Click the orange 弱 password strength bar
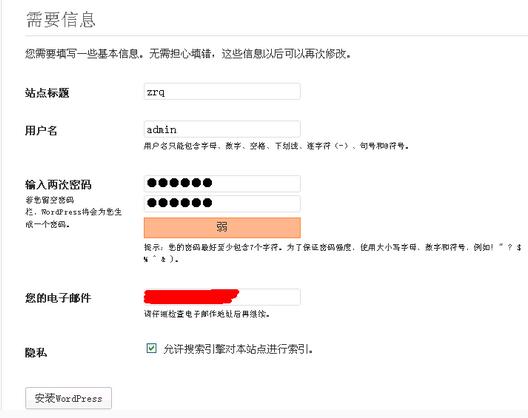The width and height of the screenshot is (528, 418). point(222,227)
